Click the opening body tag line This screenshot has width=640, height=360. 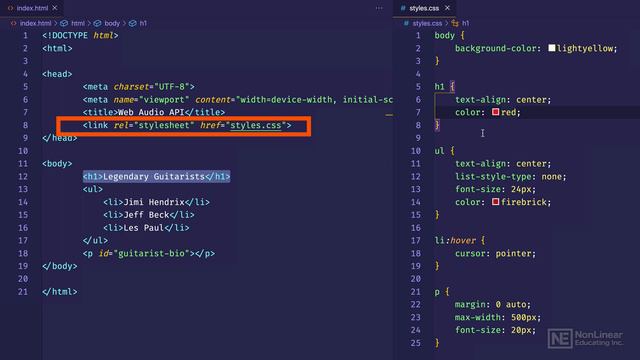click(x=57, y=164)
